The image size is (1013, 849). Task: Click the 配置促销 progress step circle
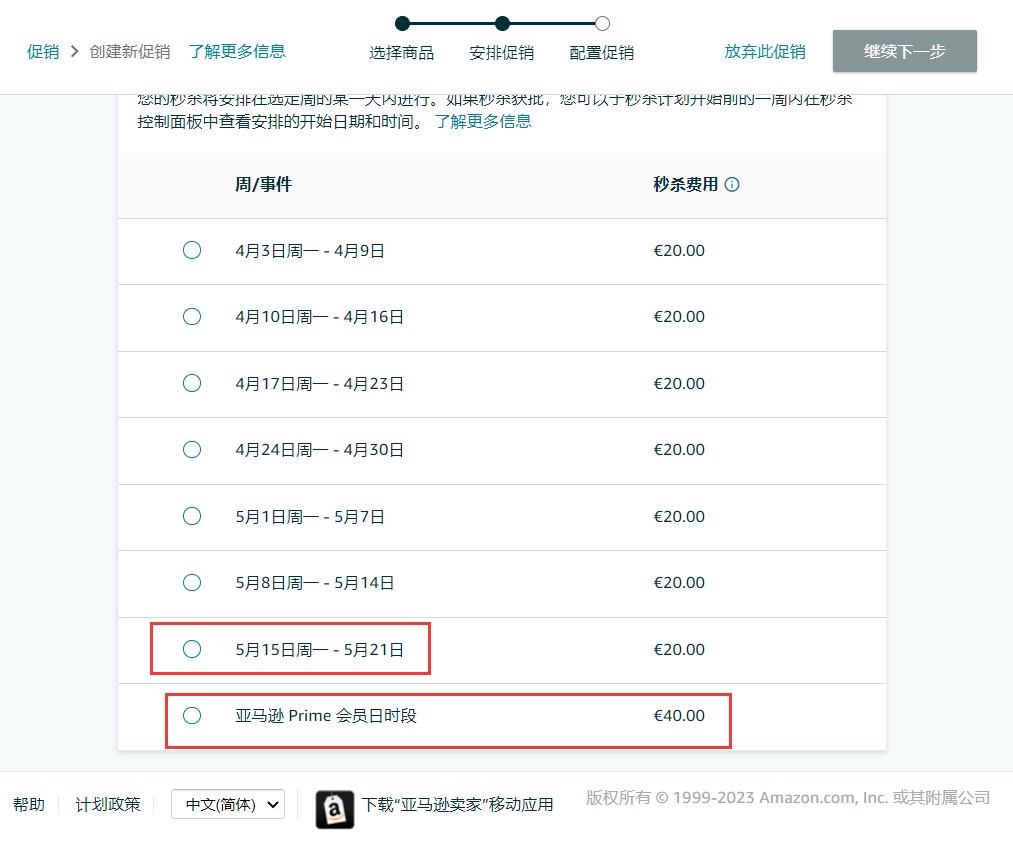[602, 24]
